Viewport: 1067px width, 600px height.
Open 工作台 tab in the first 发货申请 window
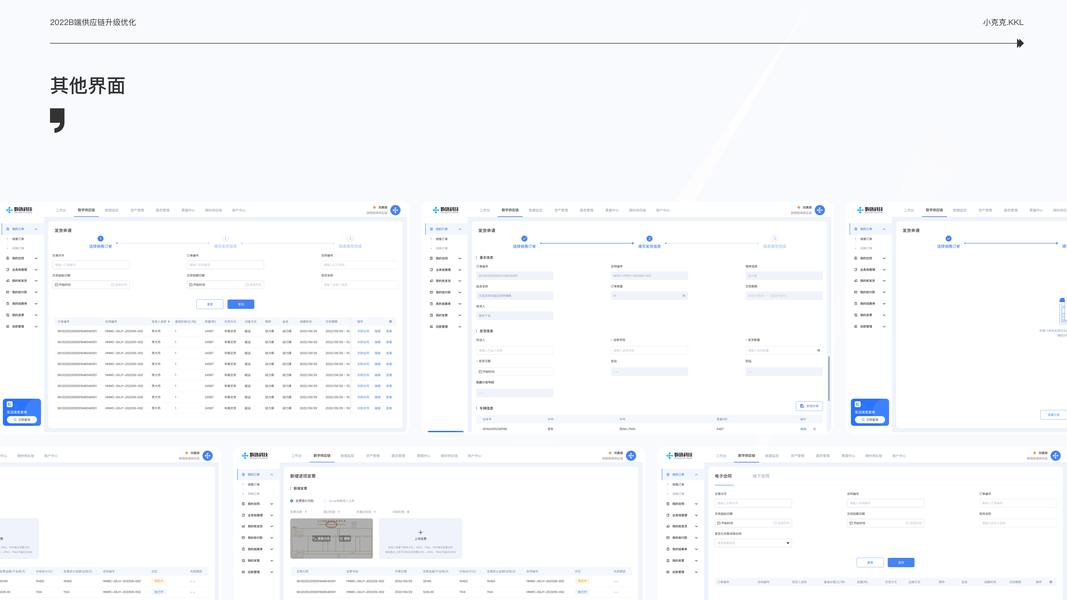[61, 210]
